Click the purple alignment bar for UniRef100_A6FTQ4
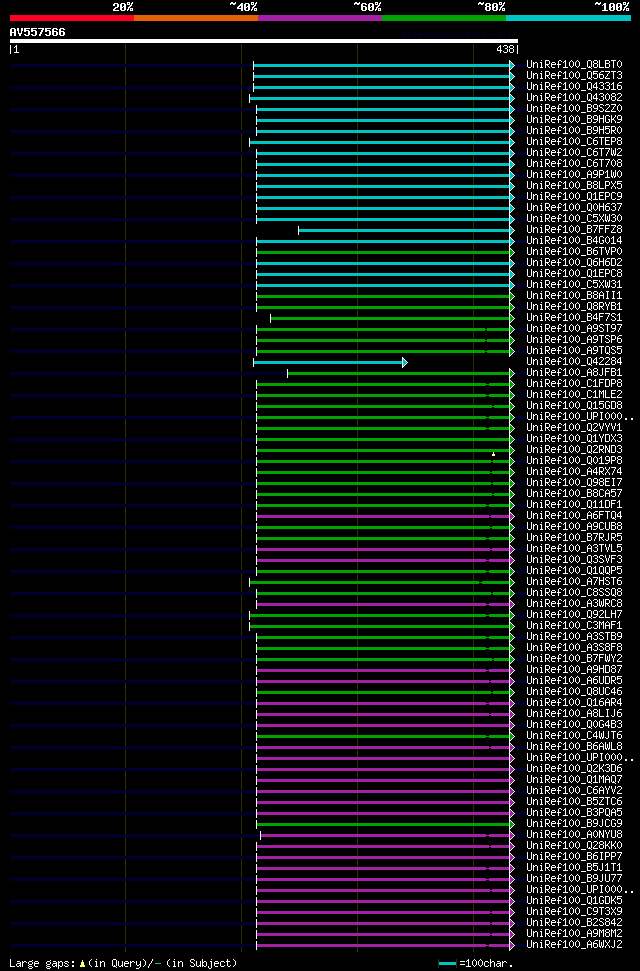Image resolution: width=640 pixels, height=971 pixels. (x=385, y=516)
